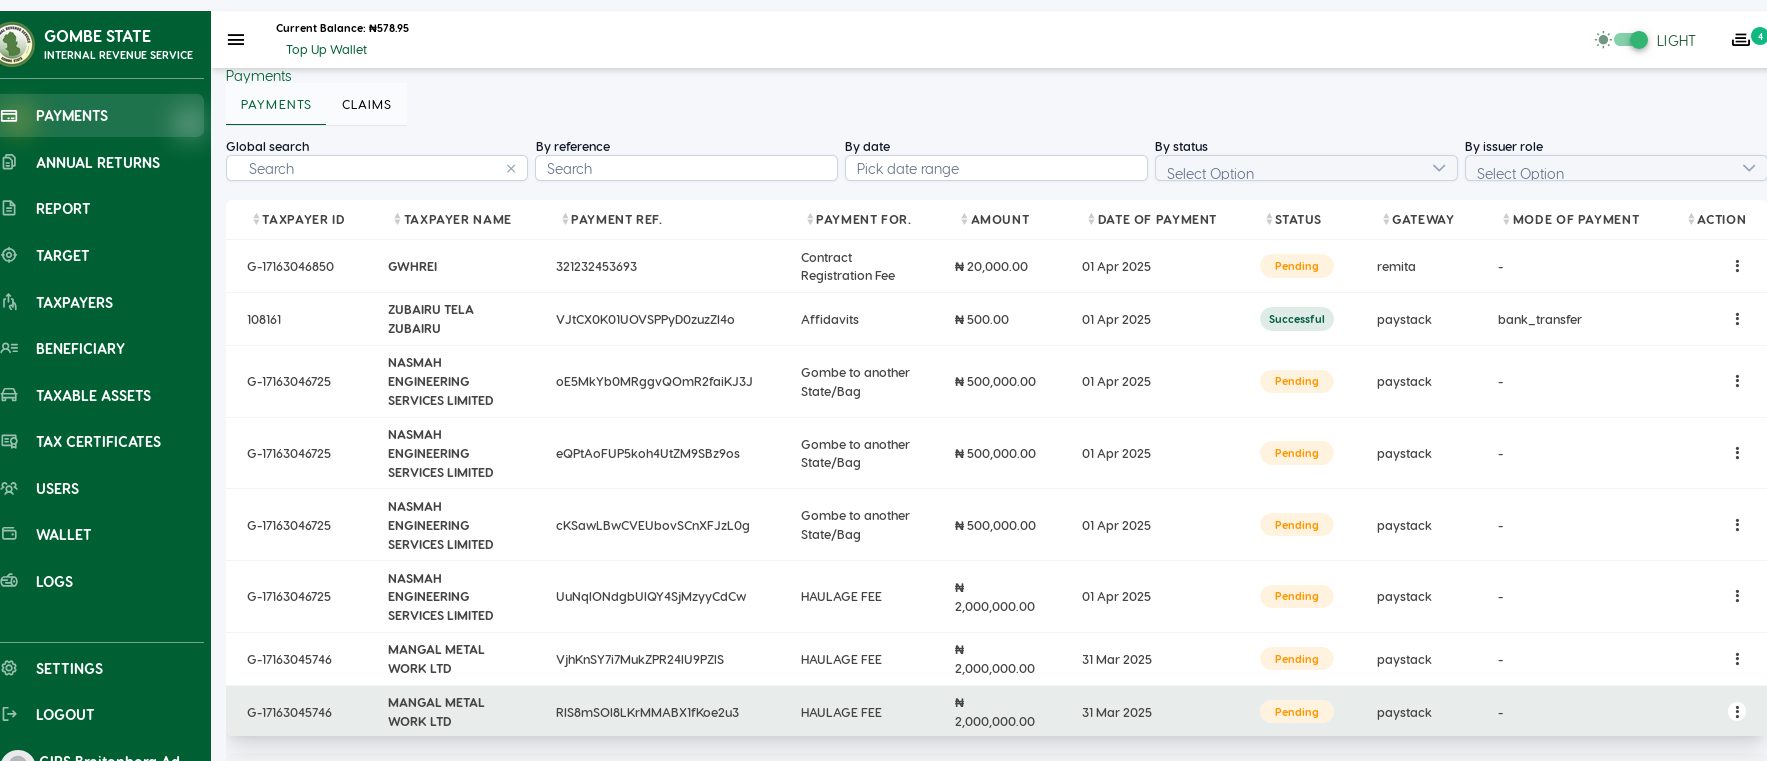Image resolution: width=1767 pixels, height=761 pixels.
Task: Open action menu for cKSawLBwCVEUbovSCnXFJzL0g payment
Action: [1737, 525]
